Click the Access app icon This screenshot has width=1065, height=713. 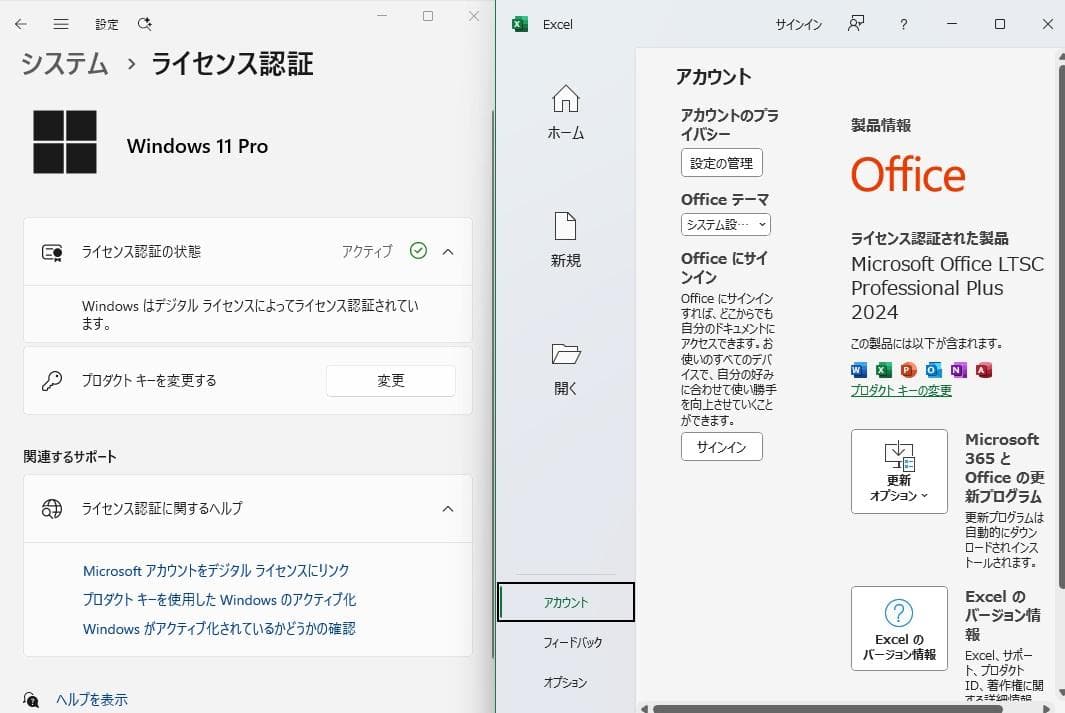pos(982,370)
